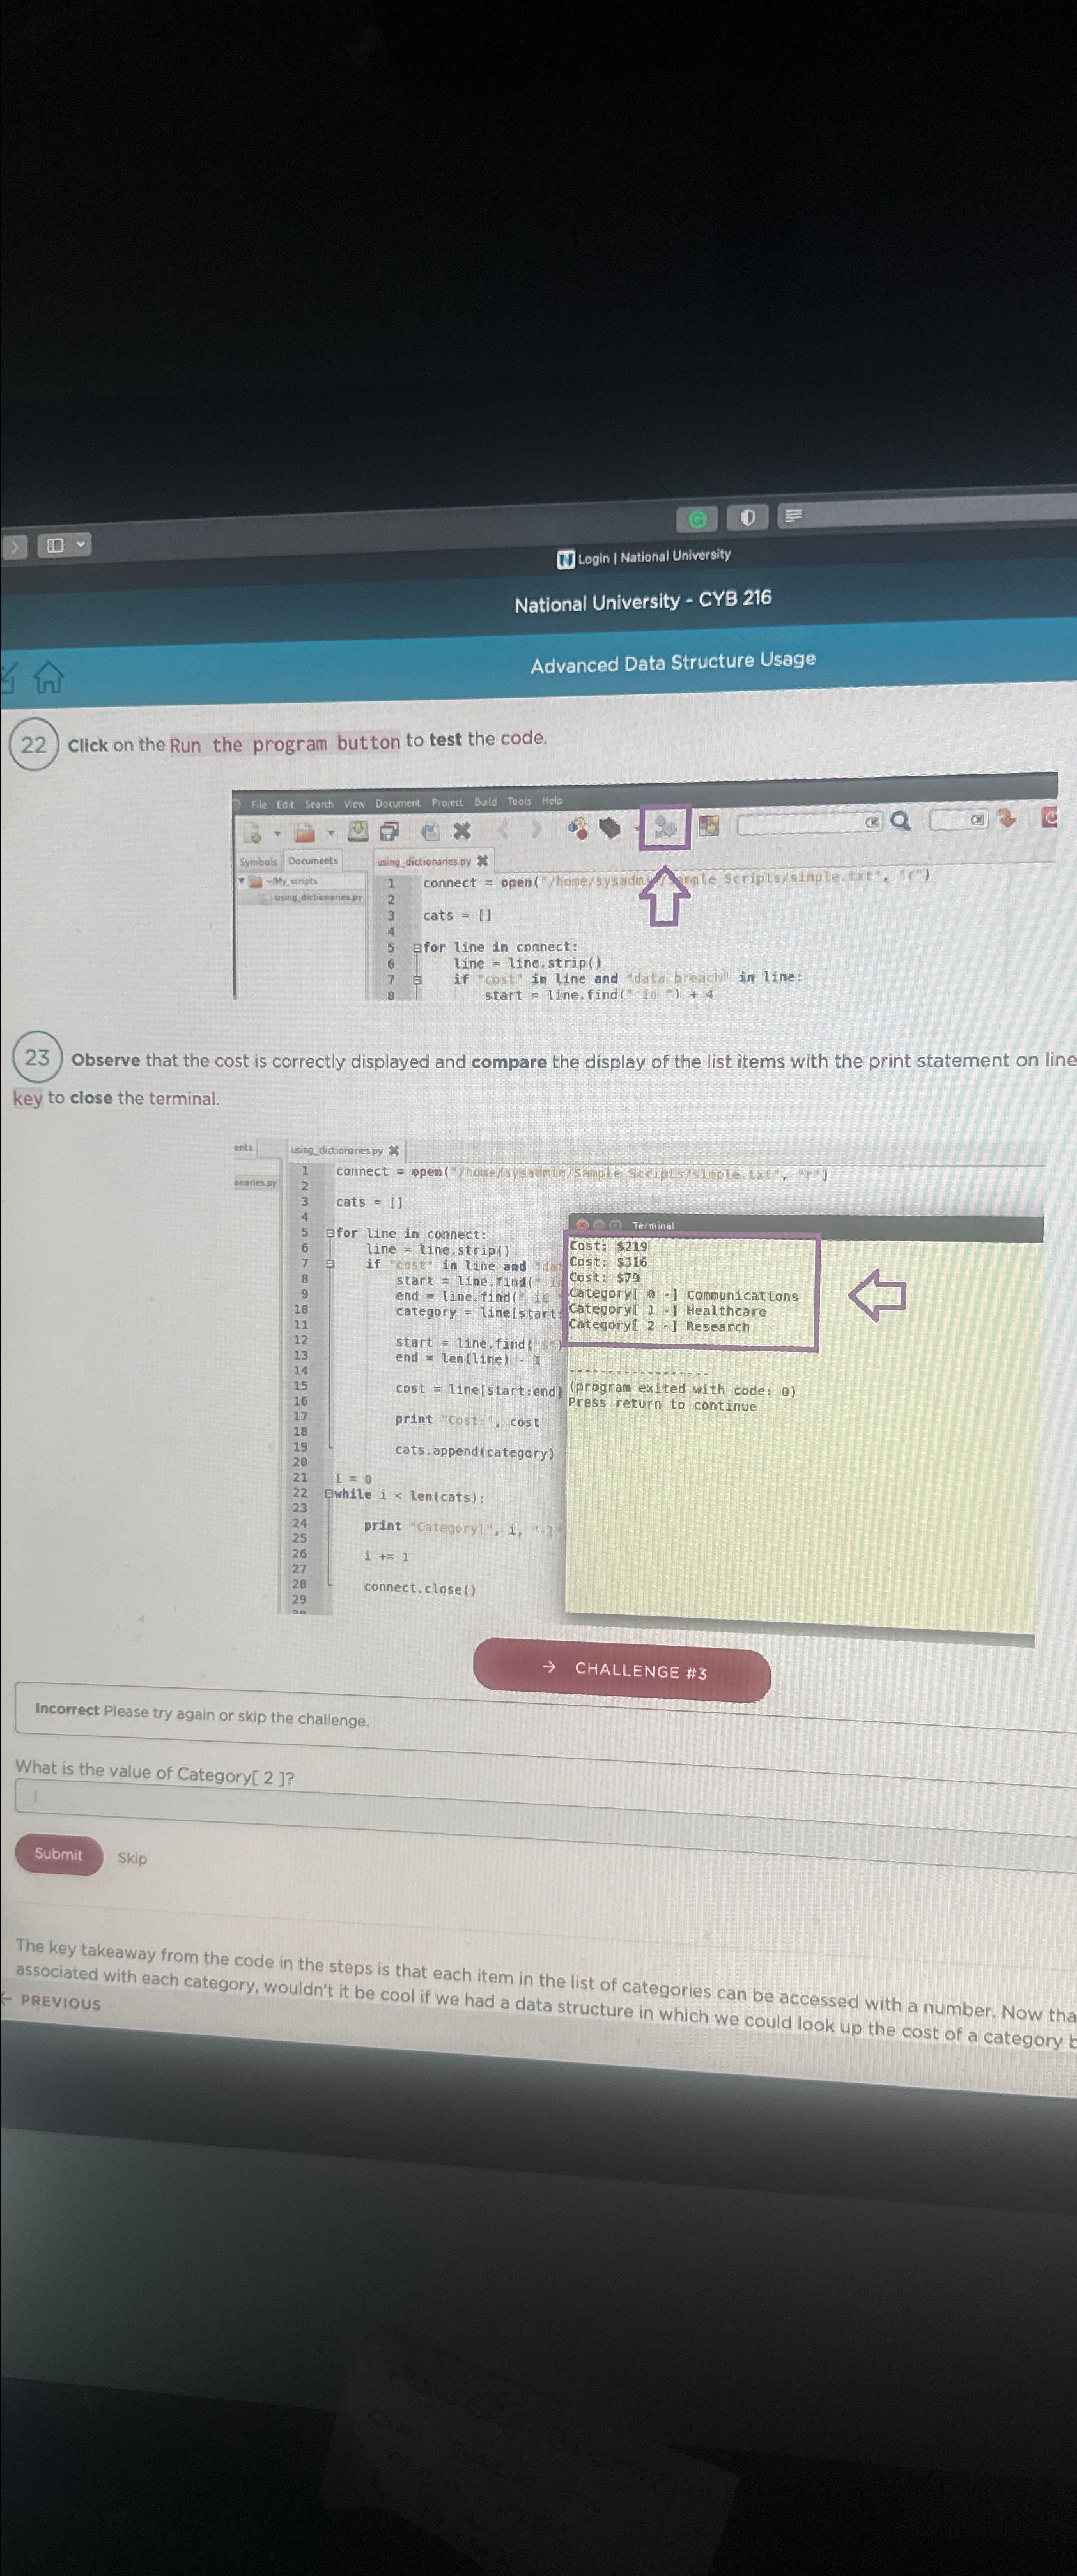The height and width of the screenshot is (2576, 1077).
Task: Click the CHALLENGE #3 button
Action: tap(622, 1670)
